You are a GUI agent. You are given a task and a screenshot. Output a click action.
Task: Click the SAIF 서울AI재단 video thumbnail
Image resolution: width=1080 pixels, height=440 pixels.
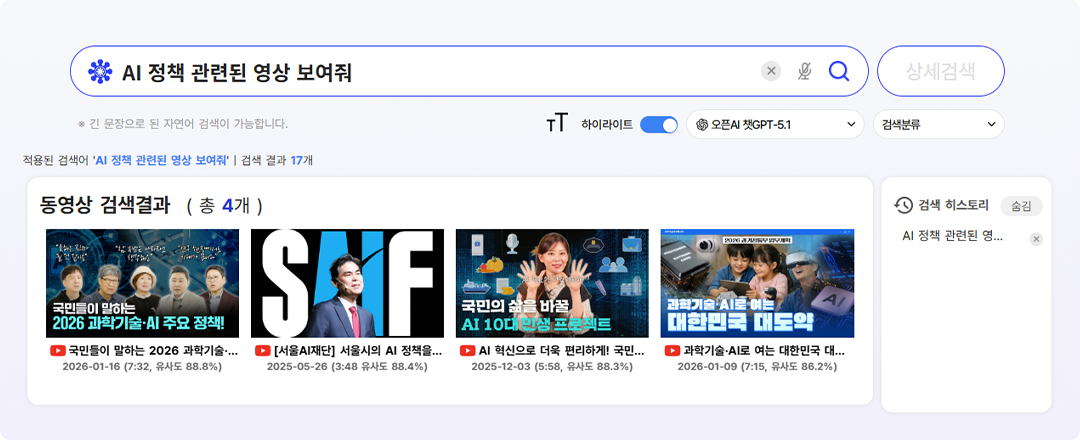coord(347,283)
